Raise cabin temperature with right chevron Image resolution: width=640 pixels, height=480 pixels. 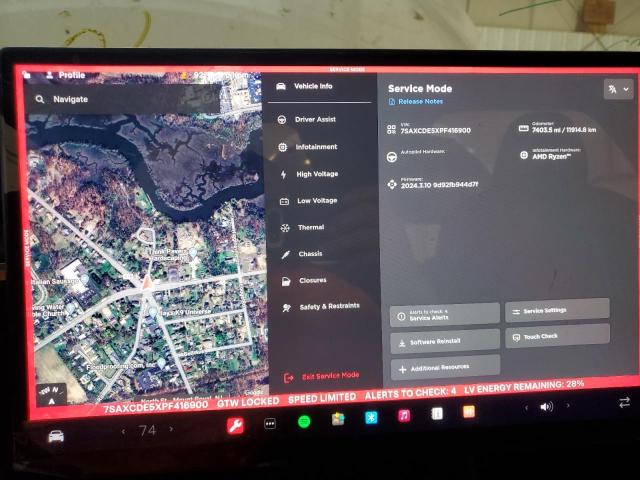[x=171, y=429]
